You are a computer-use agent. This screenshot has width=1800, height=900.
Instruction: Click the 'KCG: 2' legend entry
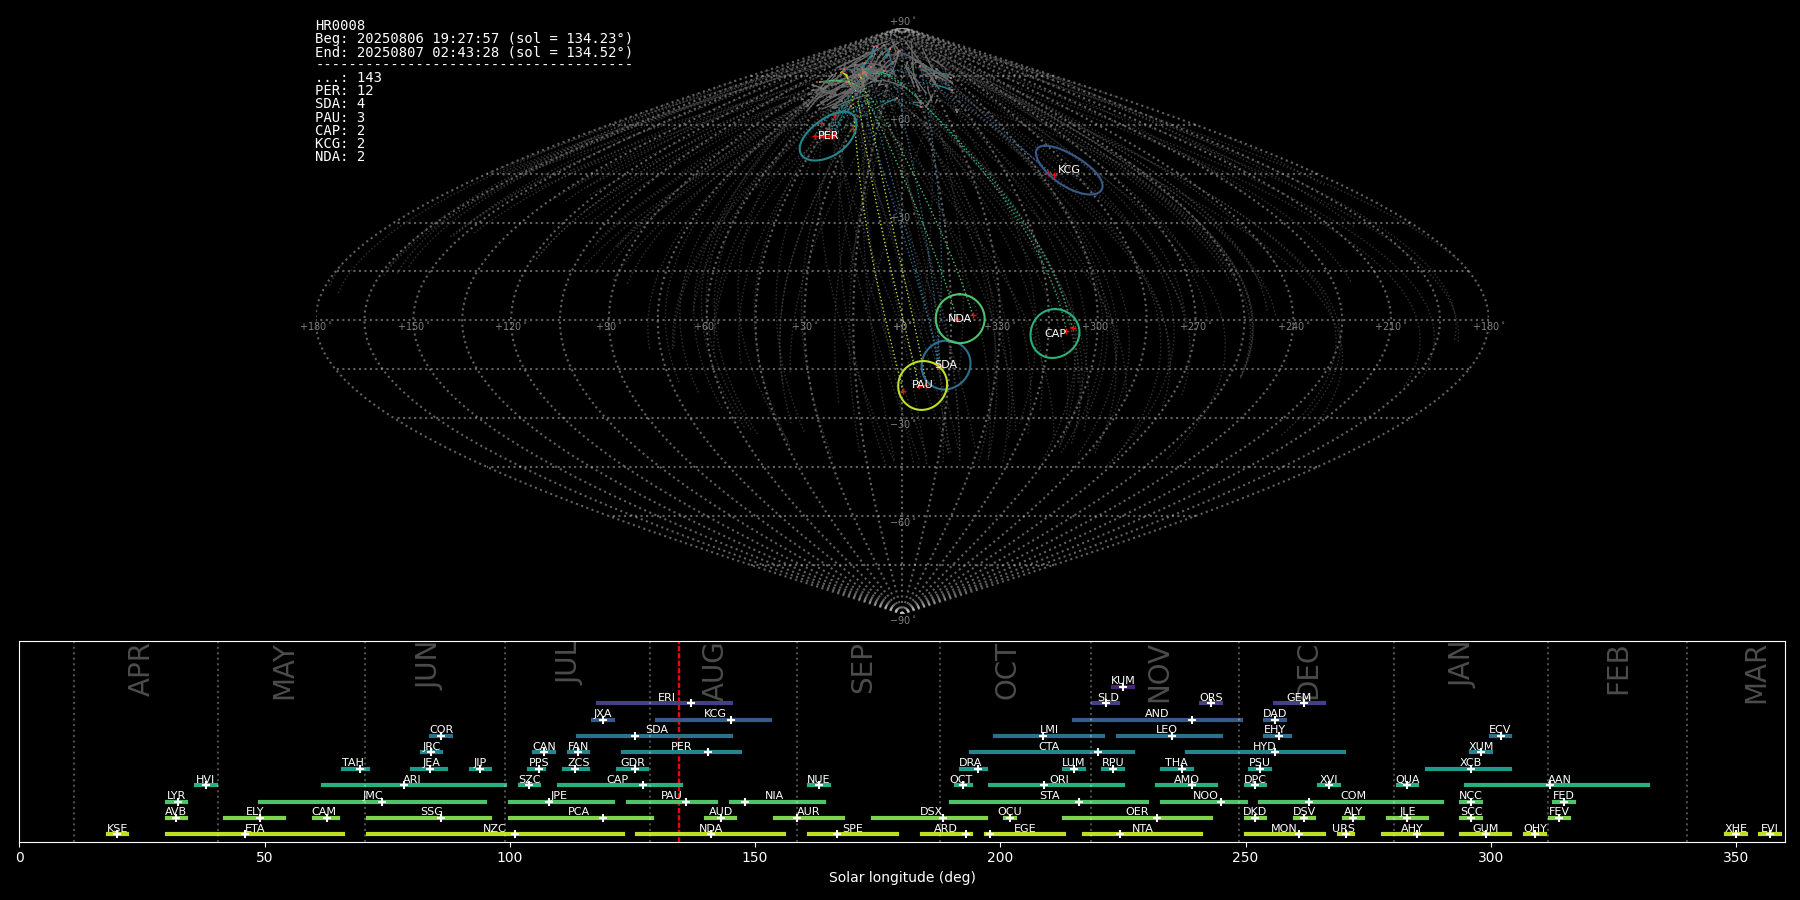(340, 144)
